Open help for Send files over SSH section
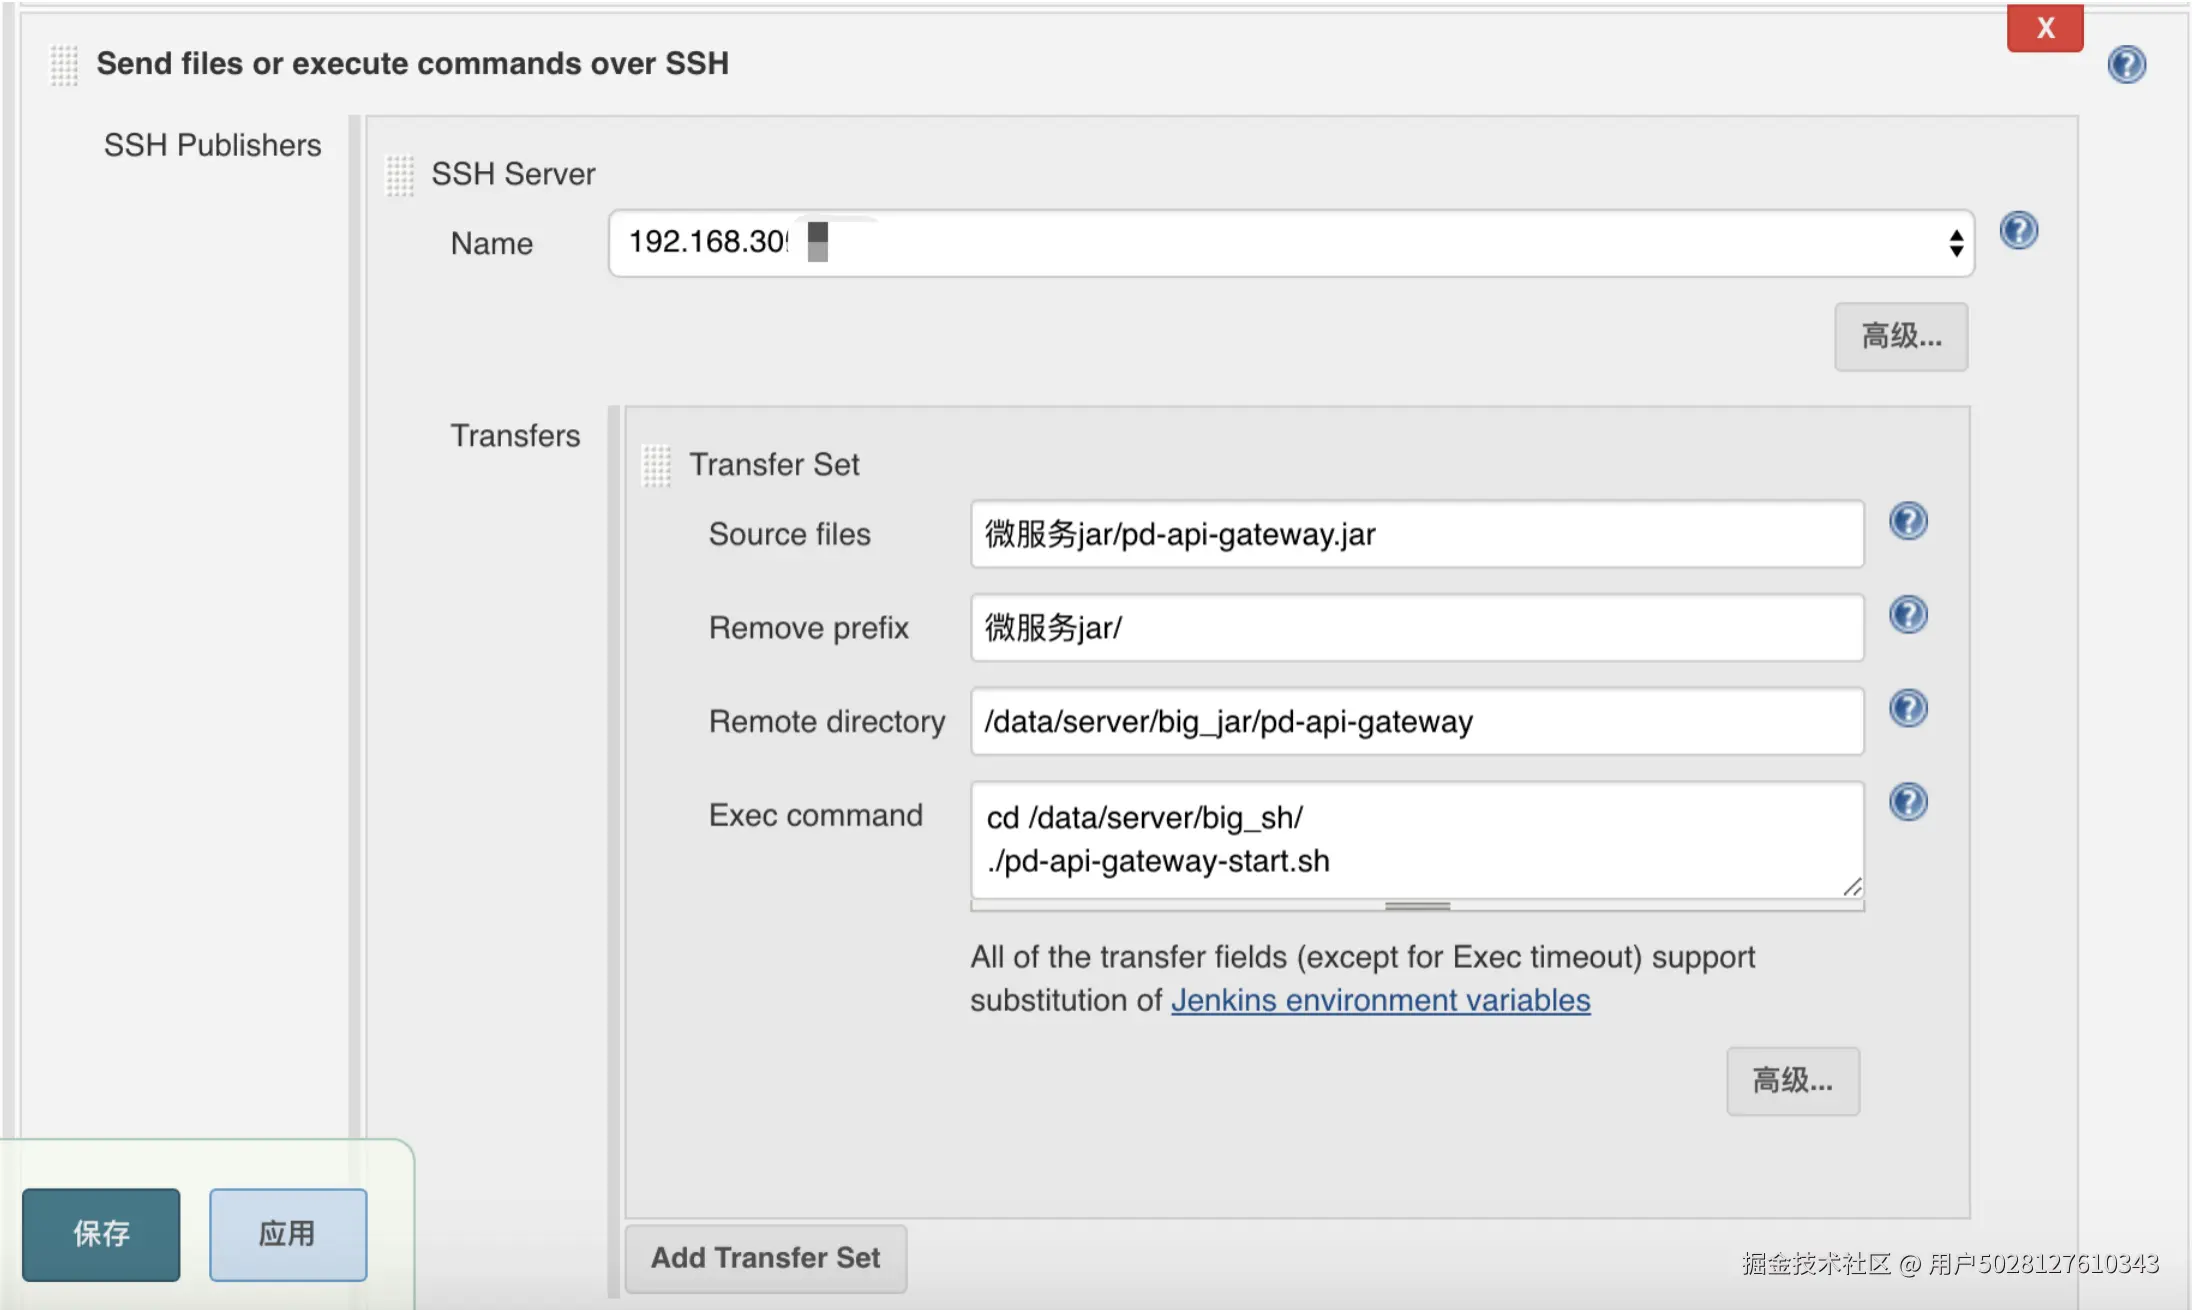 [x=2126, y=65]
